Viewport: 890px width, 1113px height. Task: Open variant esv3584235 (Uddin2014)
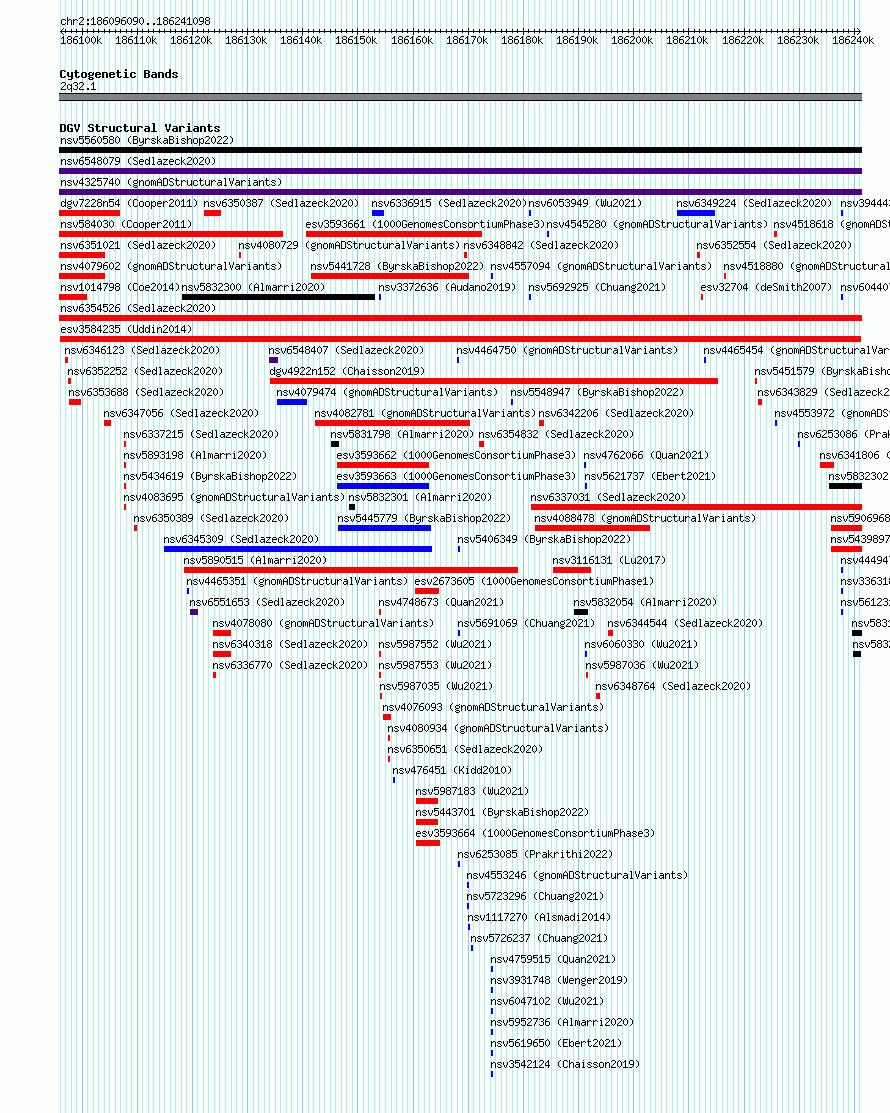pos(126,329)
